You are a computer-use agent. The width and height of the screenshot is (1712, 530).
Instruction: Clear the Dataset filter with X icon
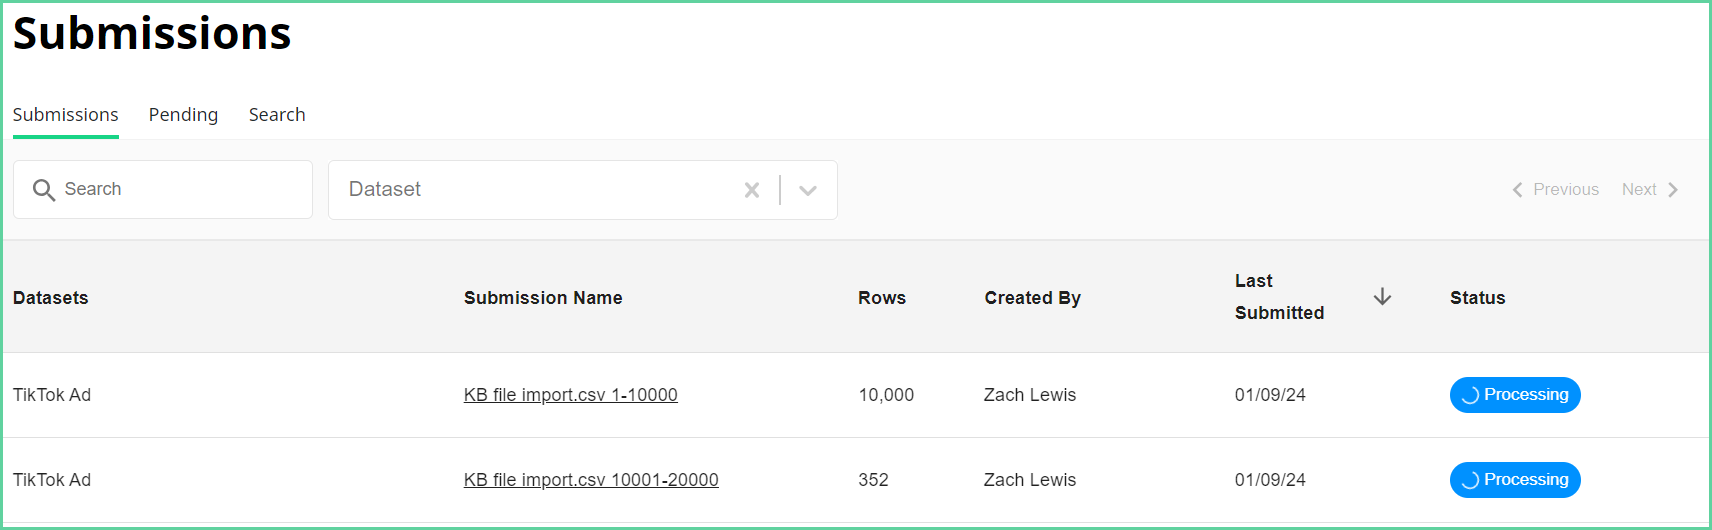click(752, 190)
